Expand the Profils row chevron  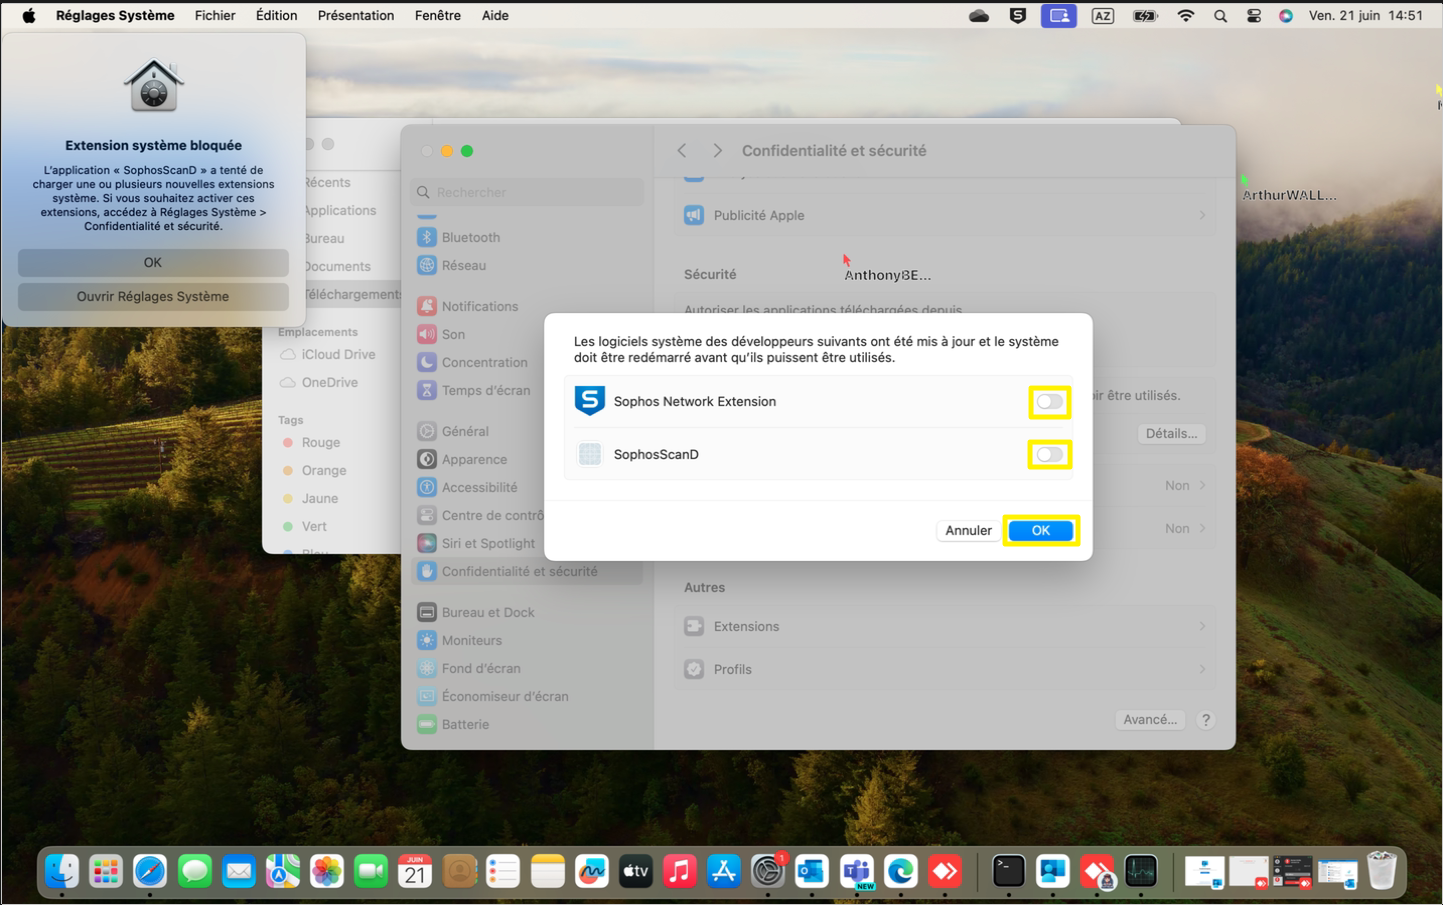(x=1202, y=669)
